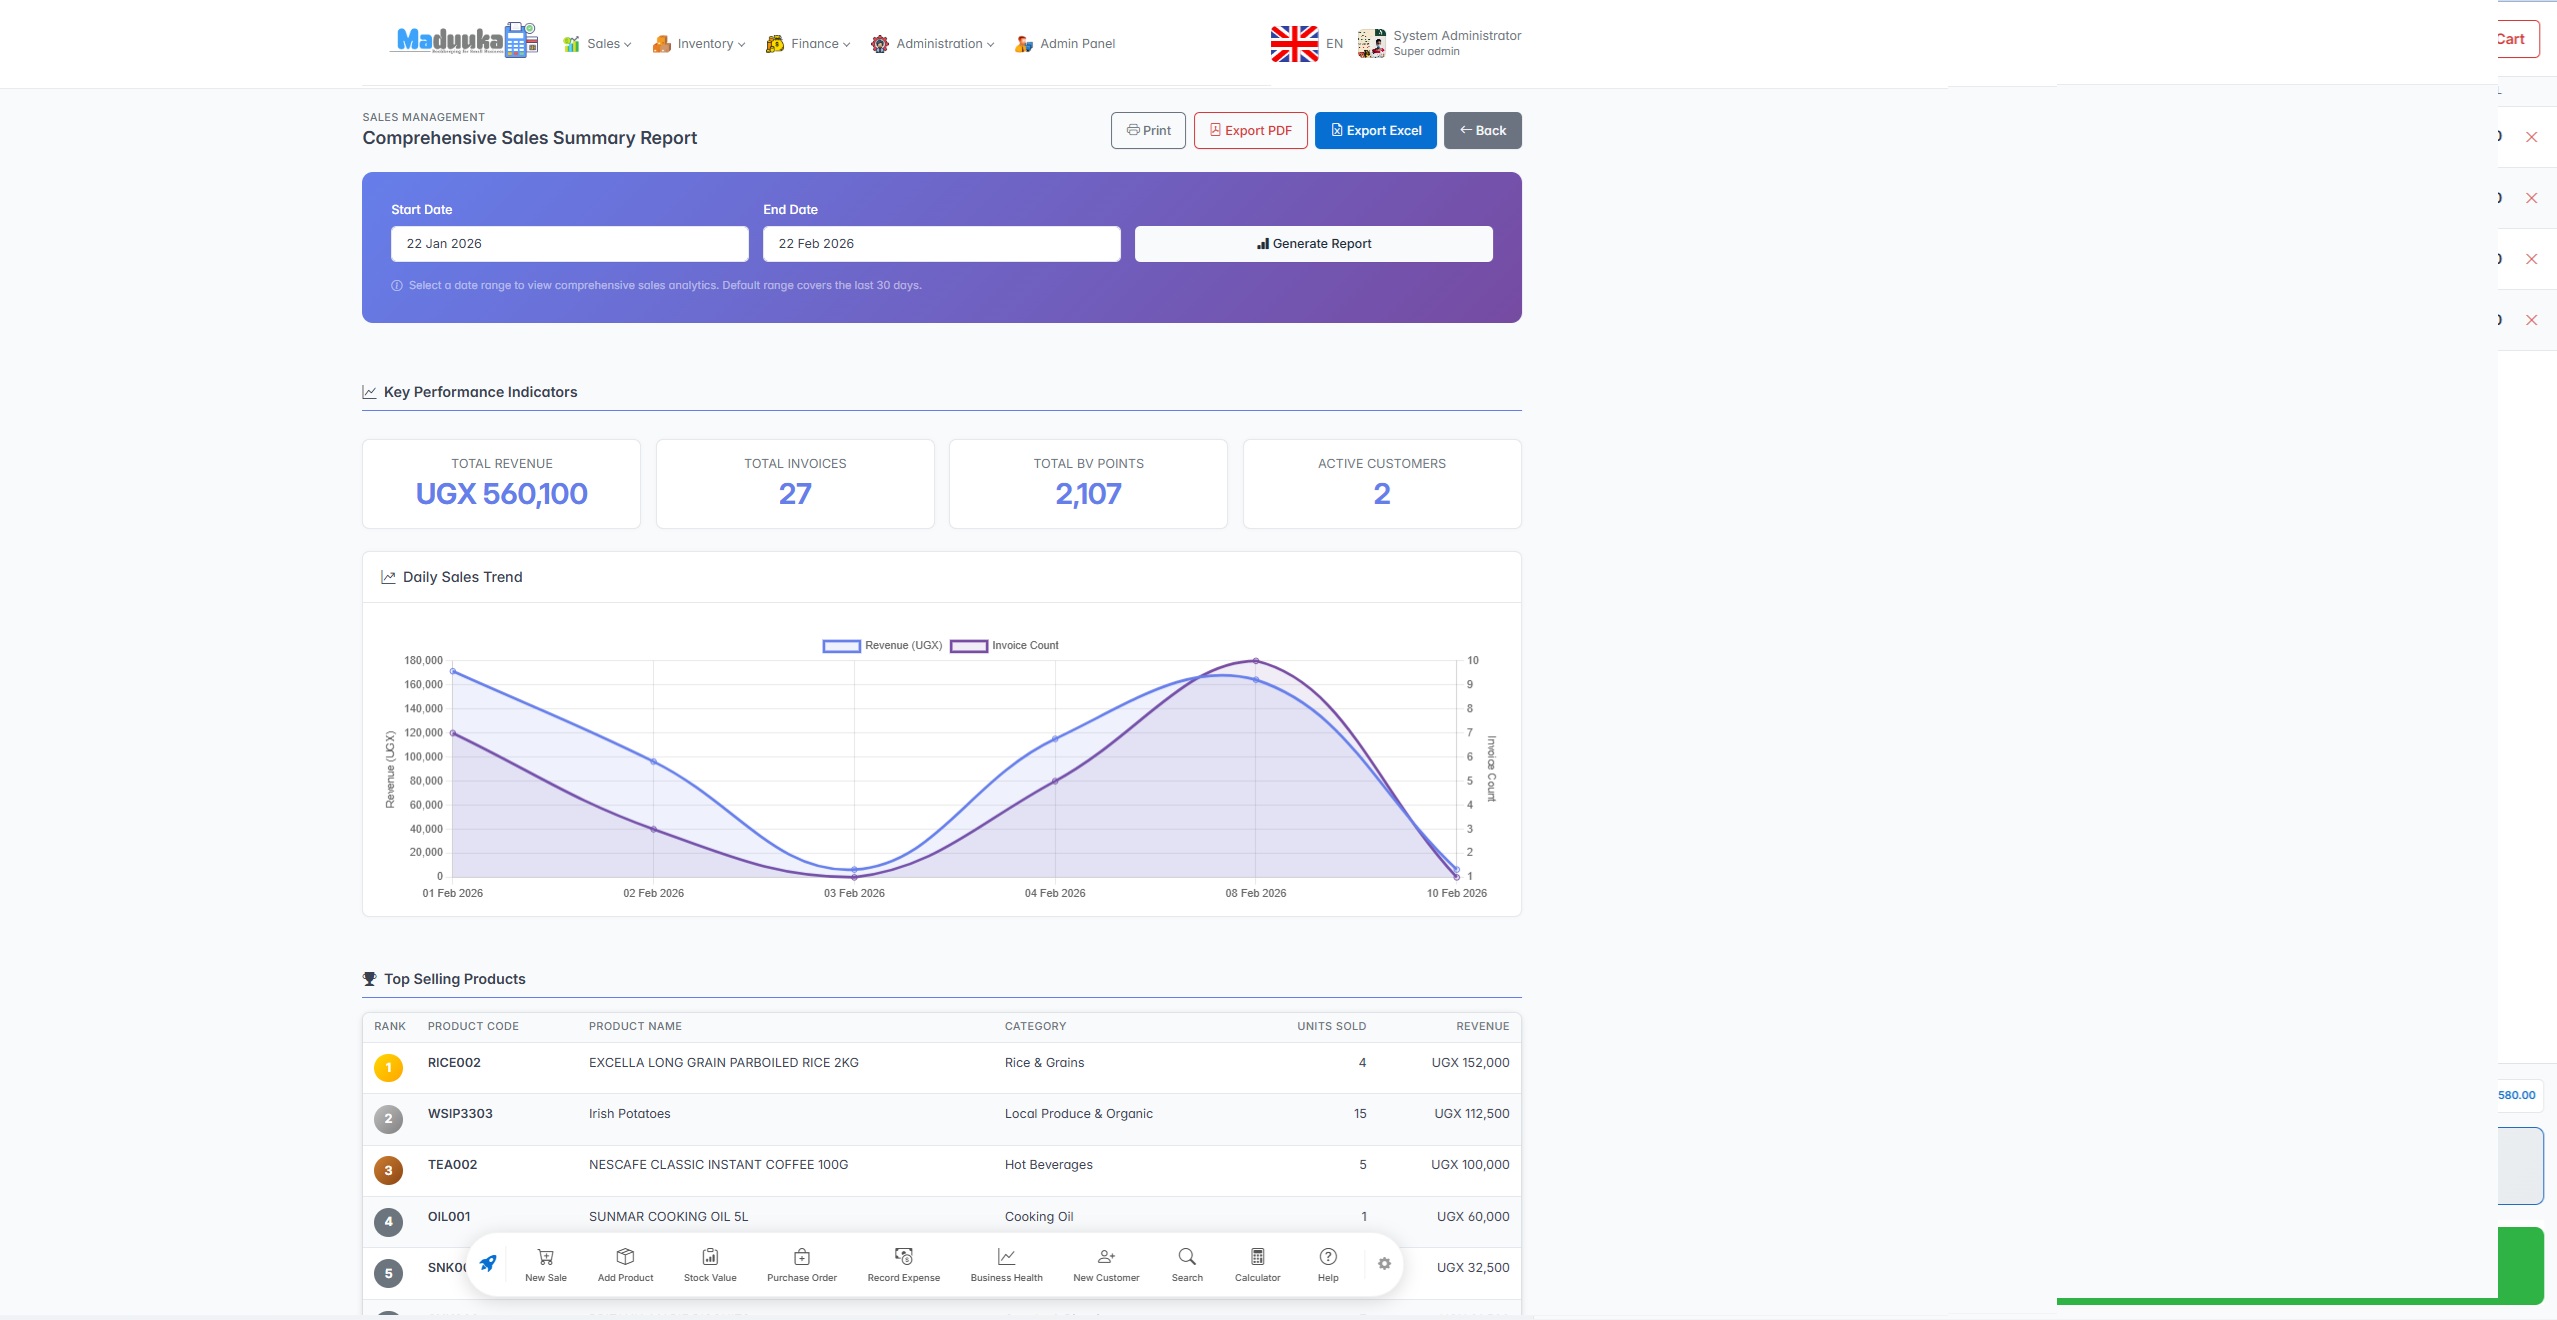The height and width of the screenshot is (1320, 2557).
Task: Expand the Sales dropdown menu
Action: (598, 44)
